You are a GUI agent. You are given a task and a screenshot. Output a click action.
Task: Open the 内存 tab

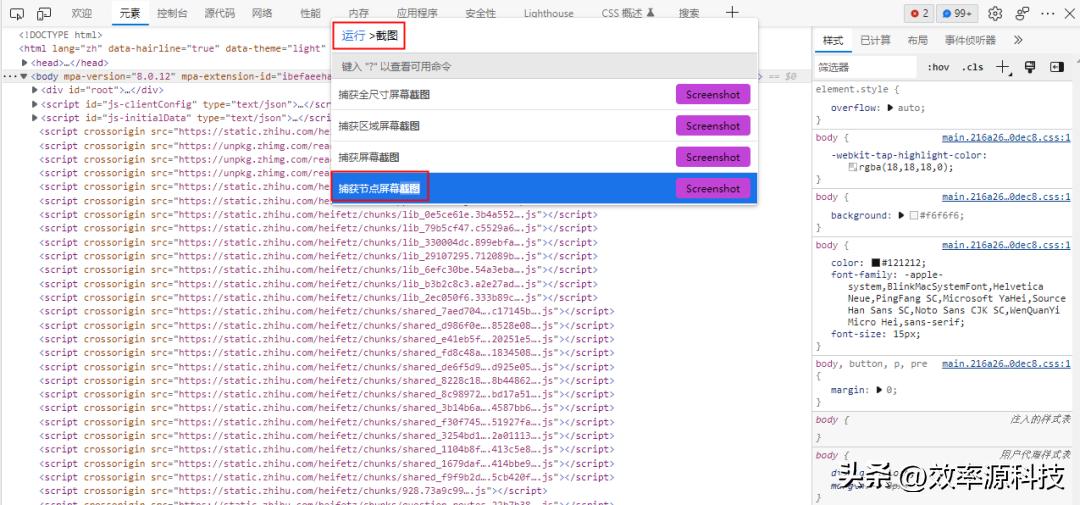point(358,13)
